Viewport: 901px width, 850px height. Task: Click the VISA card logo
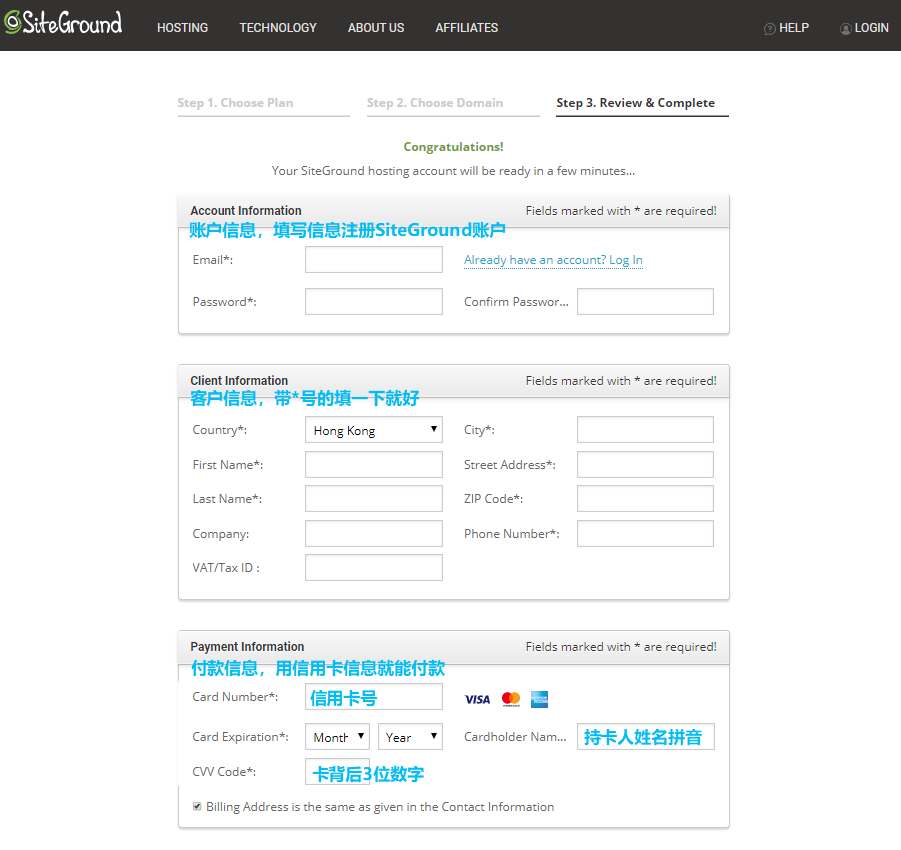coord(477,699)
